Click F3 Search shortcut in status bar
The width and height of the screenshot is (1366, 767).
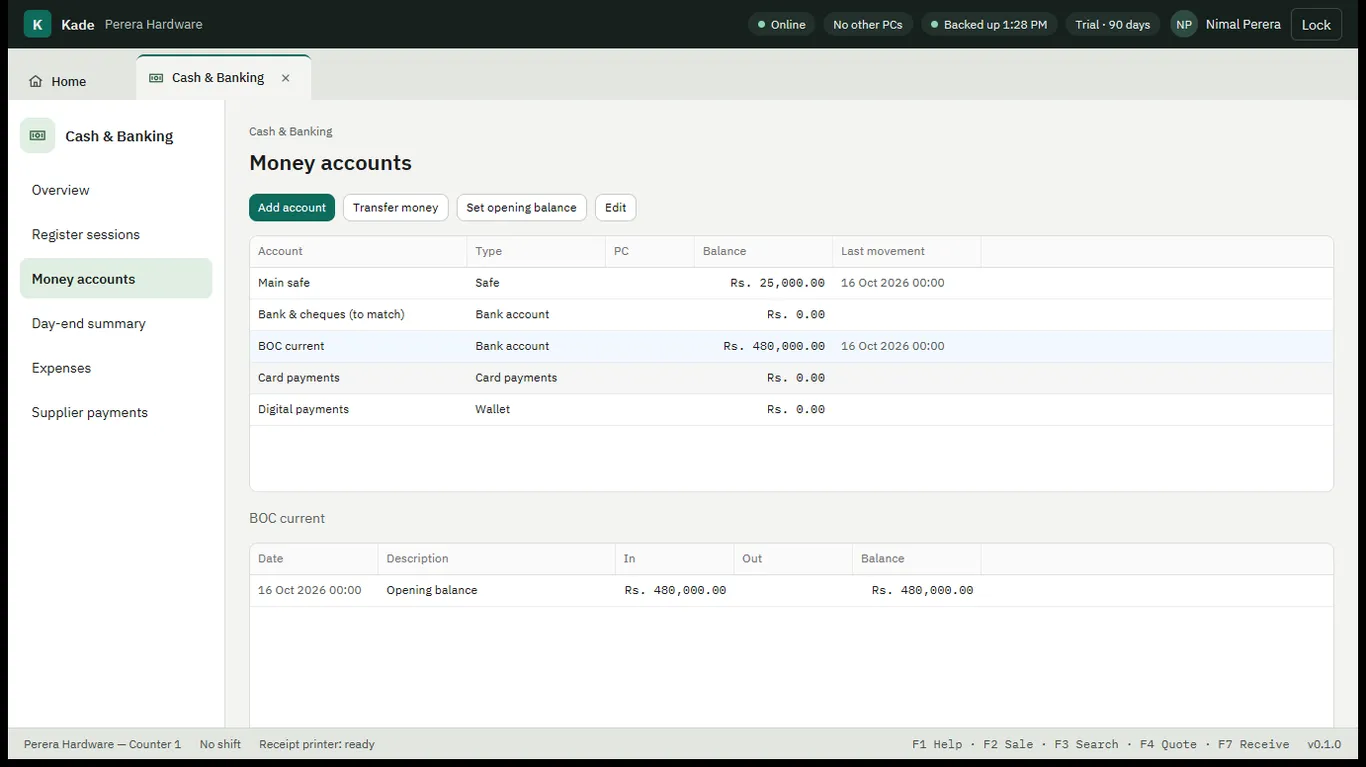(1086, 745)
